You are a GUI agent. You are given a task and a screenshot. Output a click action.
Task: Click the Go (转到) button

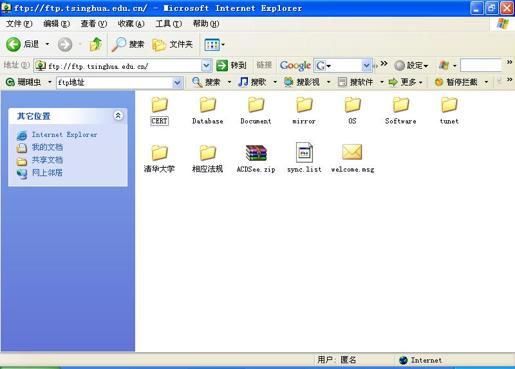click(231, 65)
